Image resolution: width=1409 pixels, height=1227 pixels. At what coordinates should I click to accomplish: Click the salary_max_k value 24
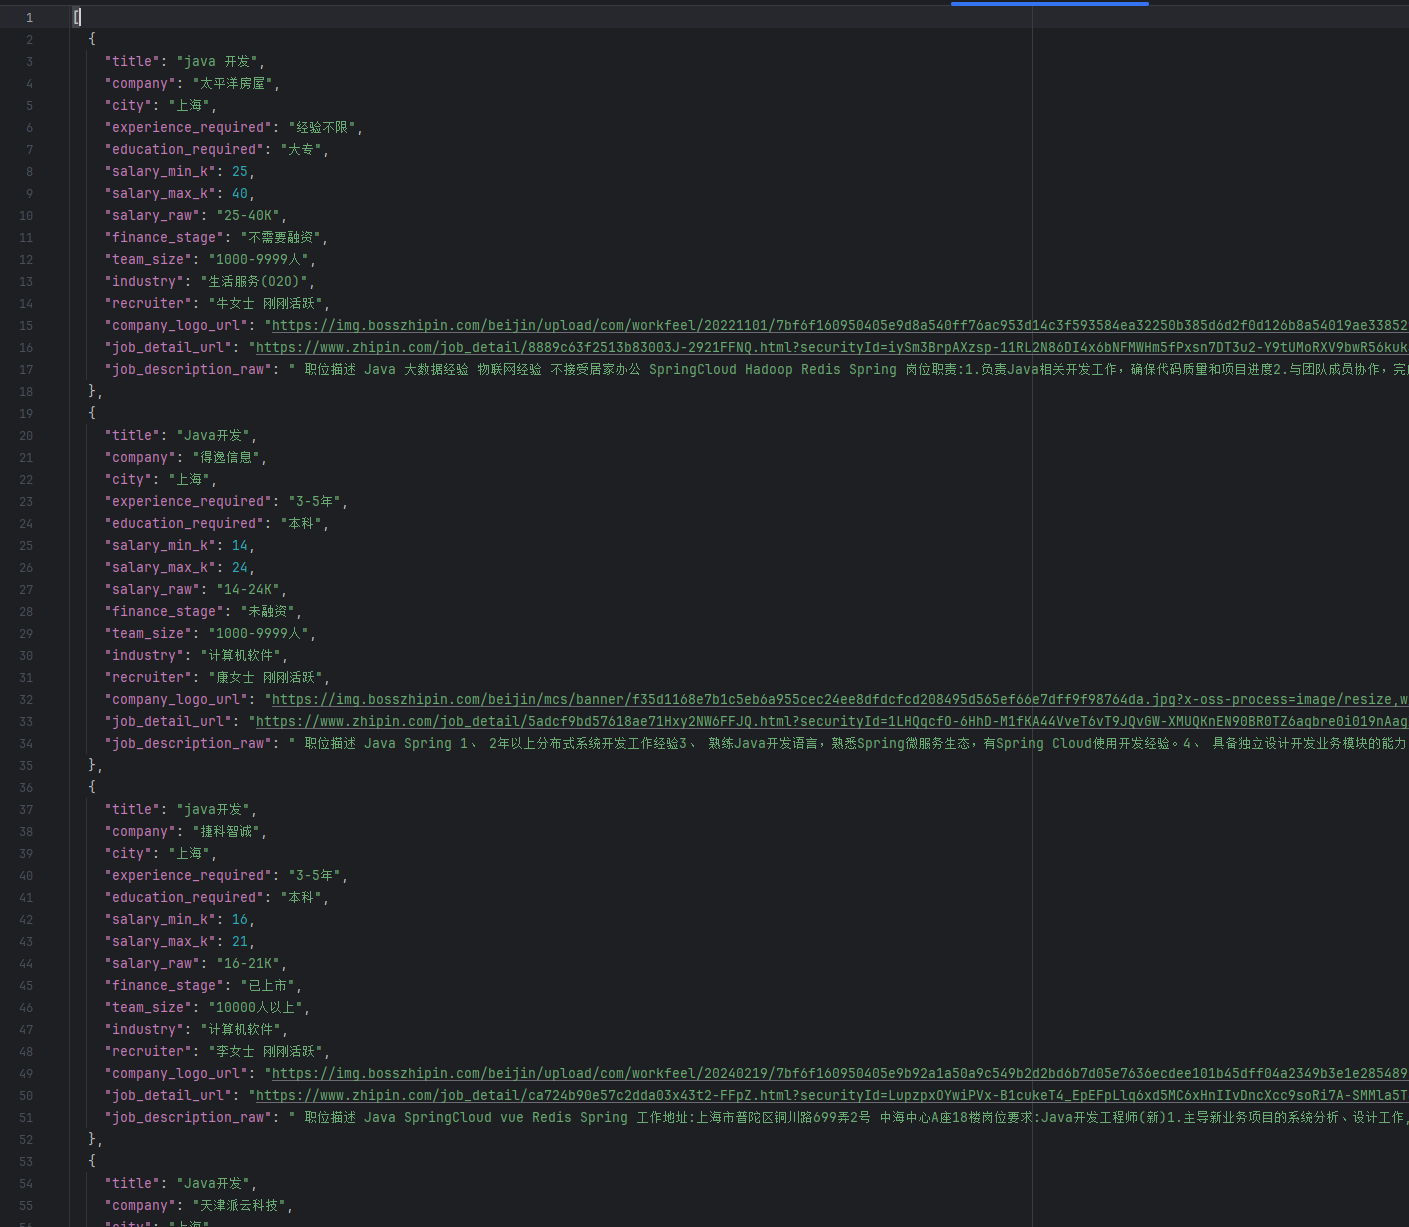tap(240, 567)
